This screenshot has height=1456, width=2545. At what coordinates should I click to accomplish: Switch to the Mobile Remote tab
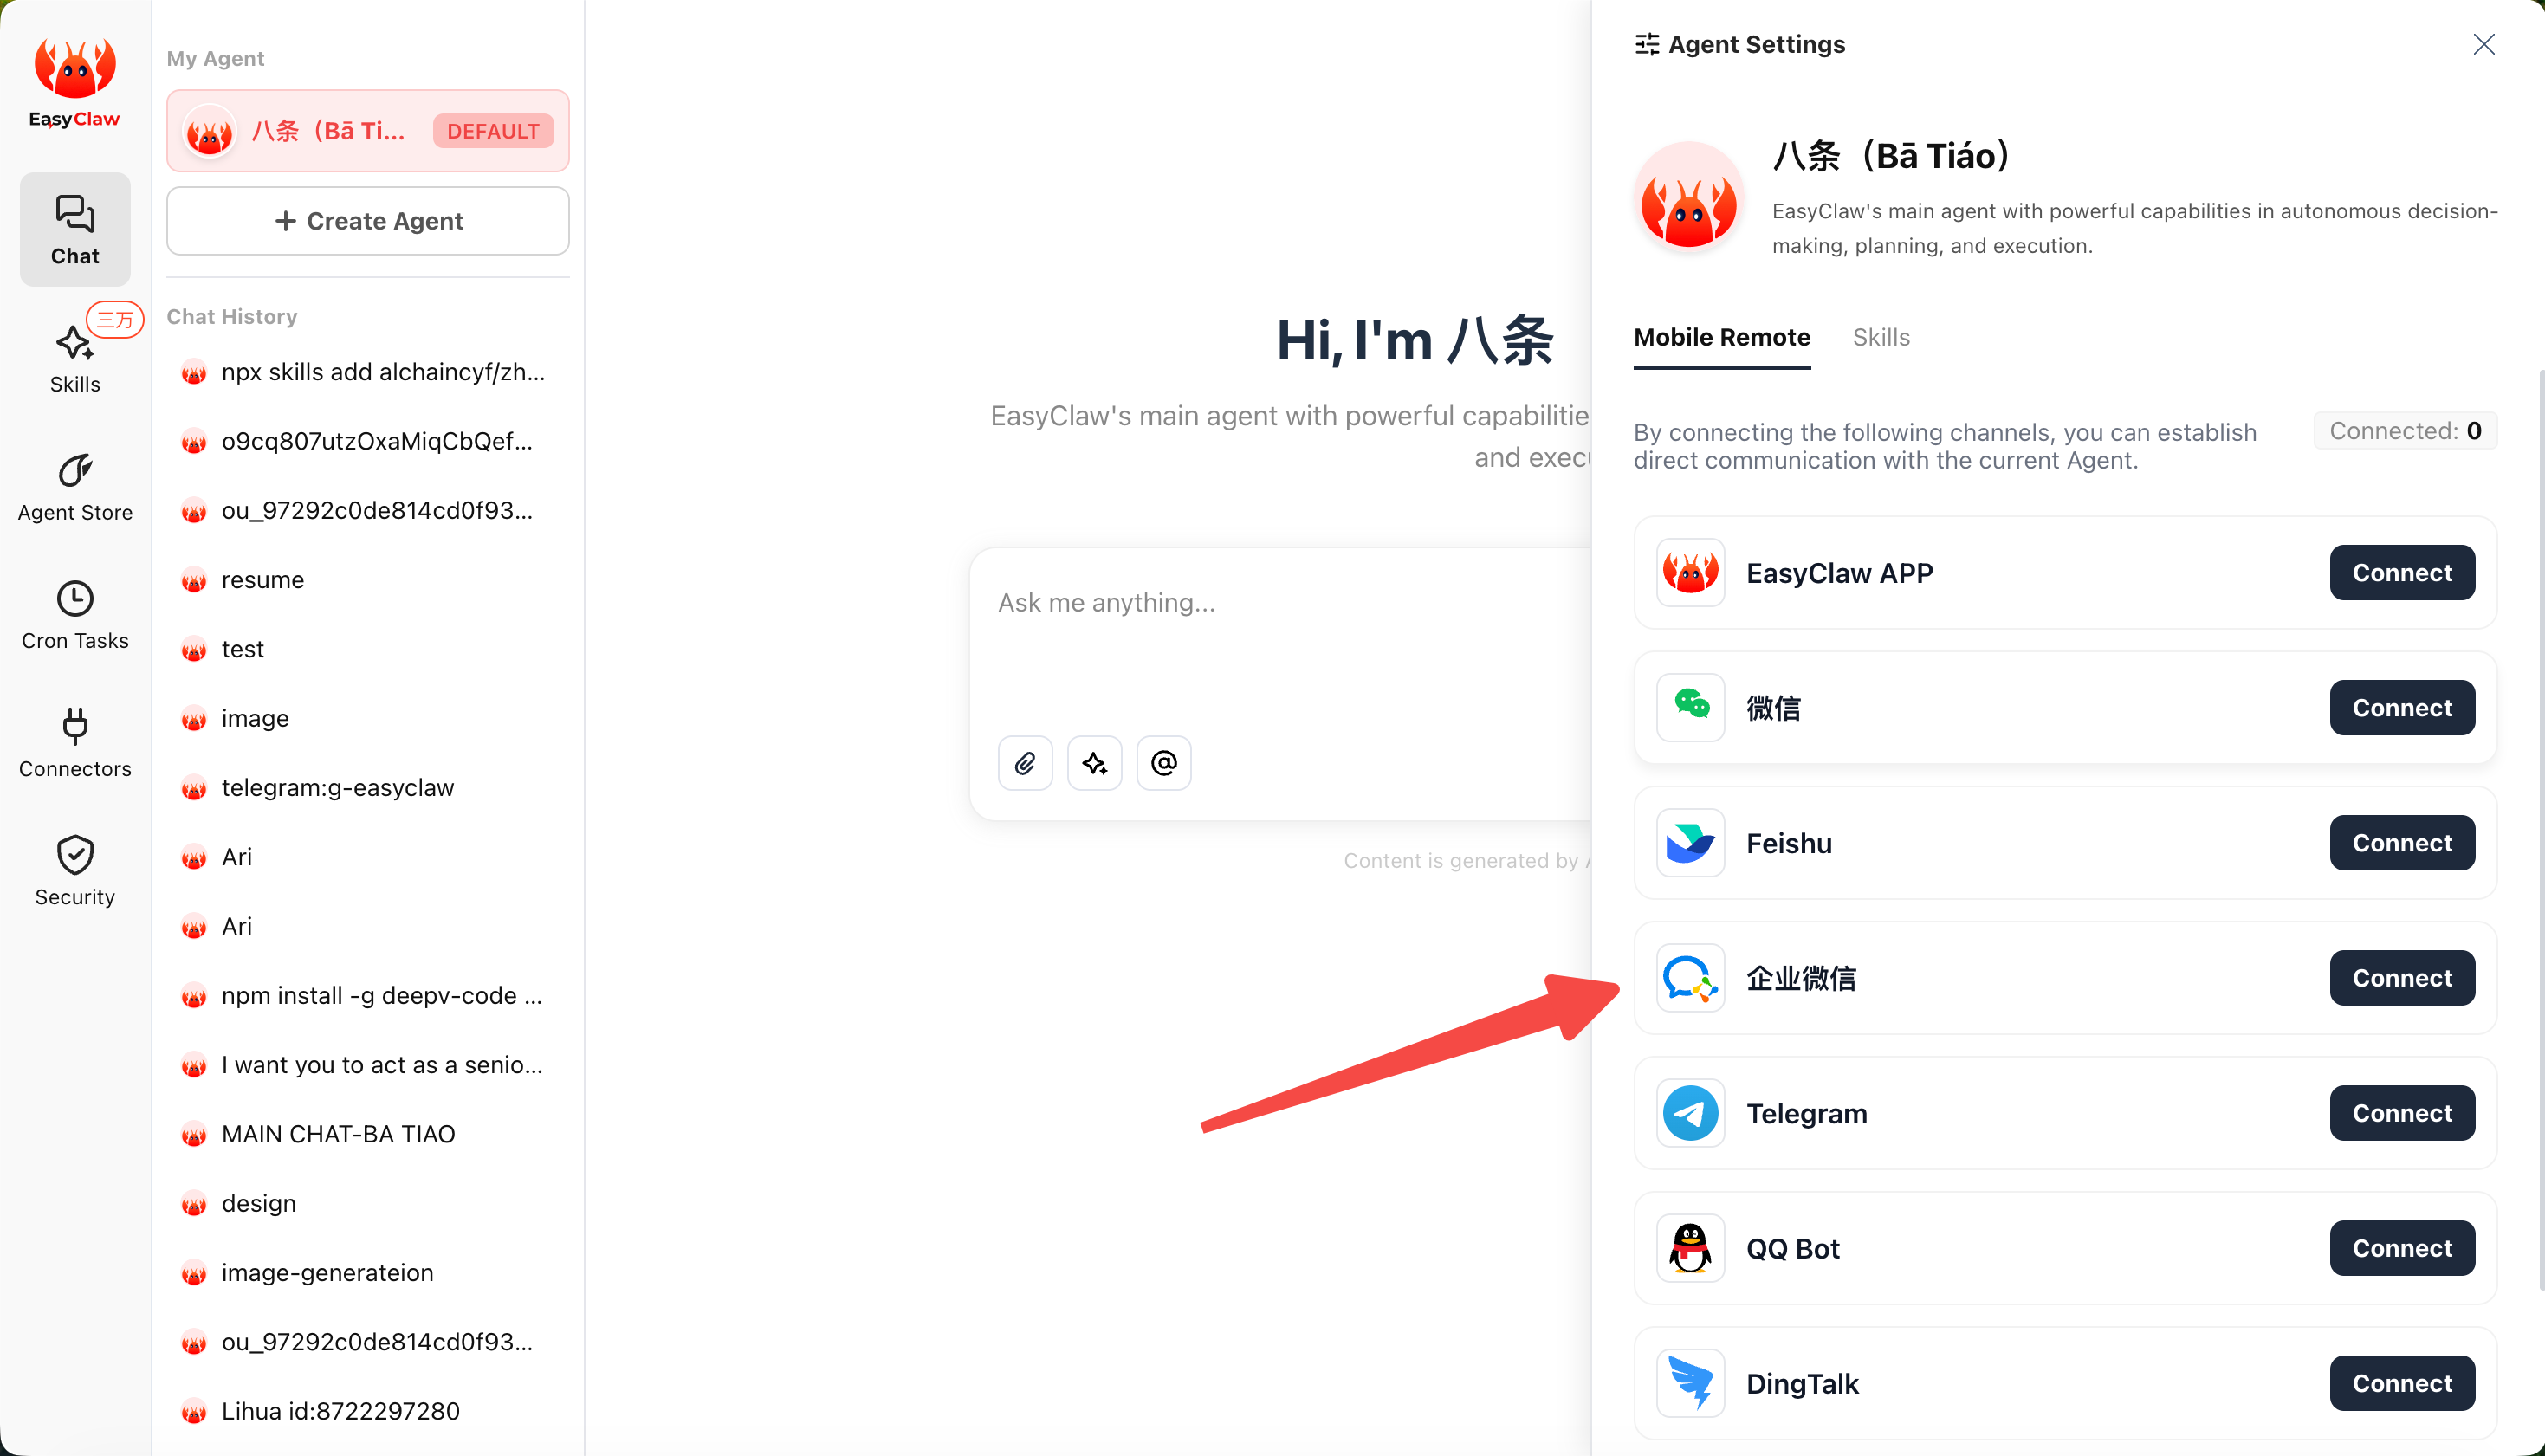click(1722, 337)
